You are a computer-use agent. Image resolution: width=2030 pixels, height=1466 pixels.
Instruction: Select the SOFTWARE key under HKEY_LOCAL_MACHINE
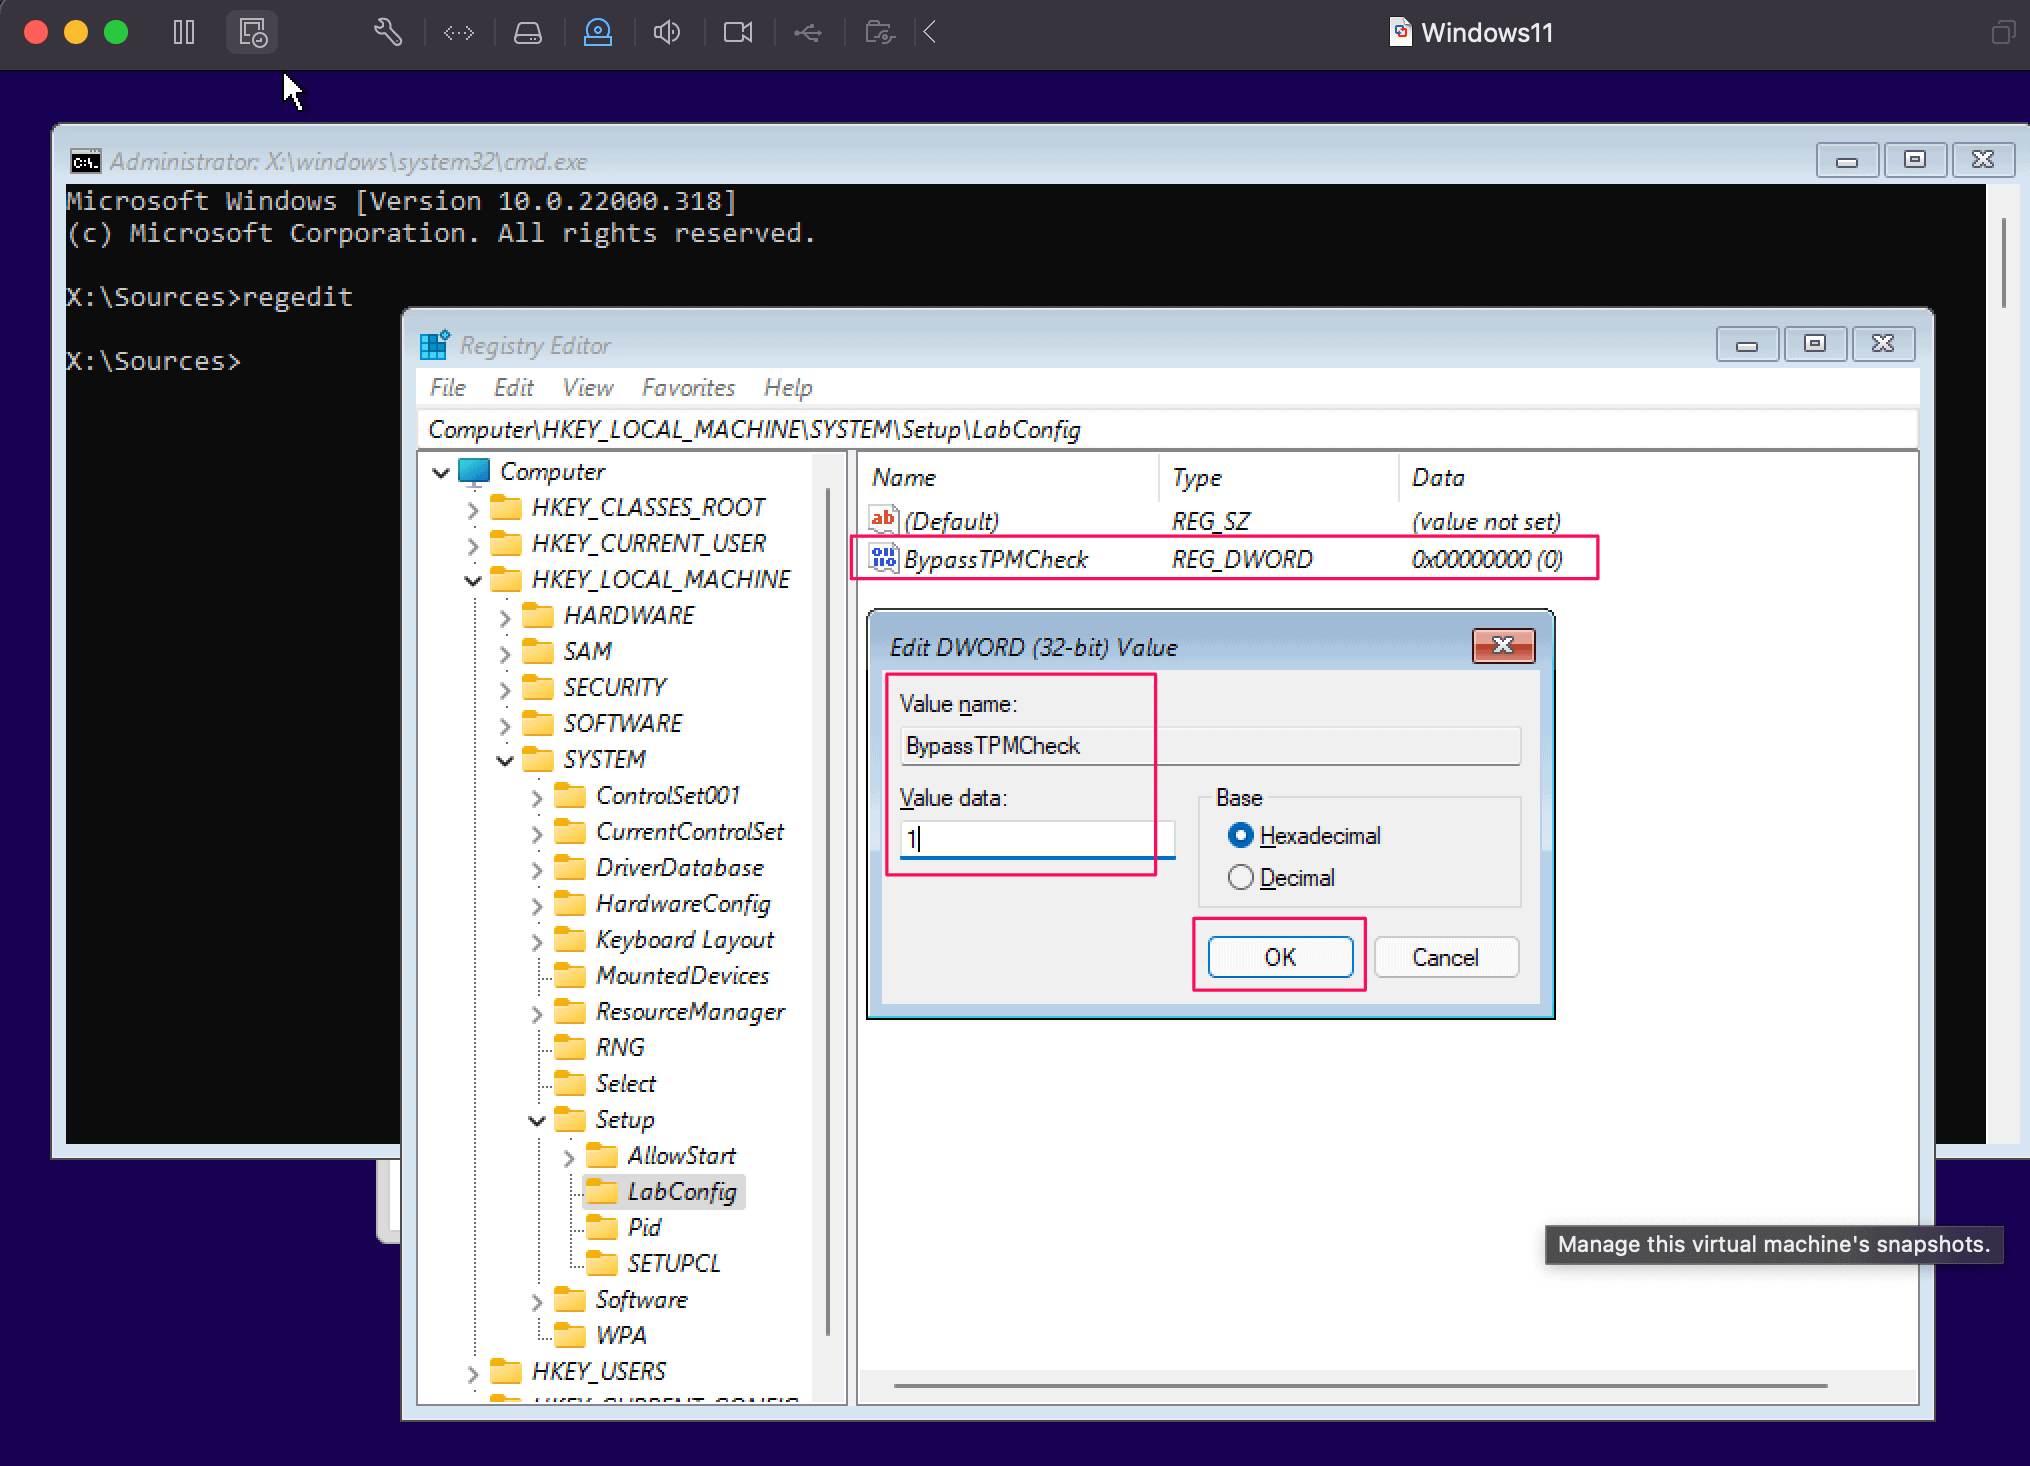pos(622,723)
